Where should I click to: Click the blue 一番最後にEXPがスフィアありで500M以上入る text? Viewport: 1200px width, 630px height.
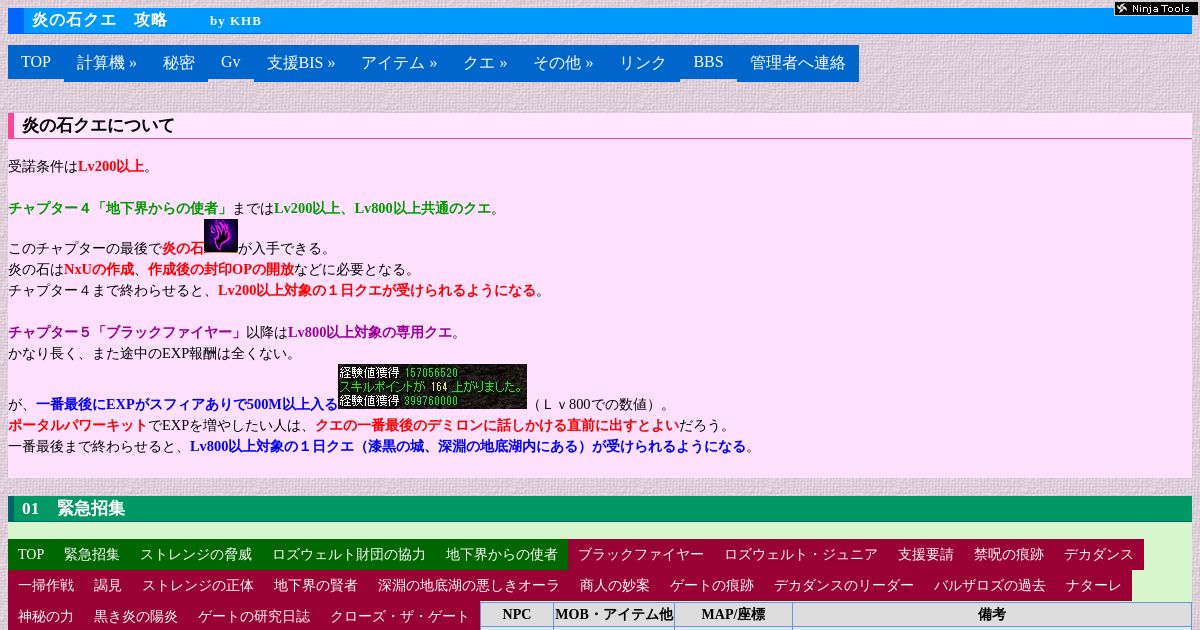point(187,405)
